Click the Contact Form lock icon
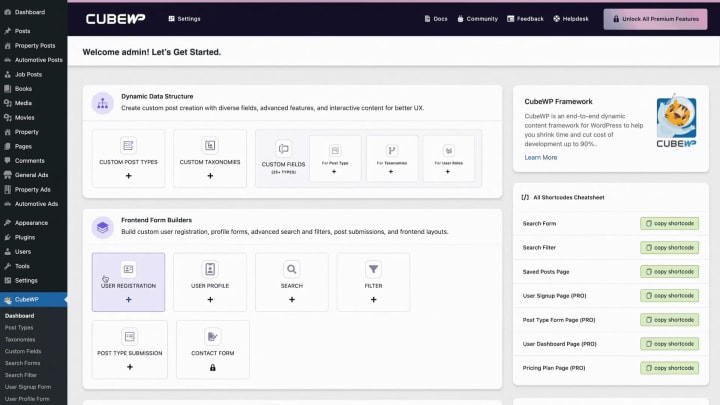The image size is (720, 405). click(213, 367)
